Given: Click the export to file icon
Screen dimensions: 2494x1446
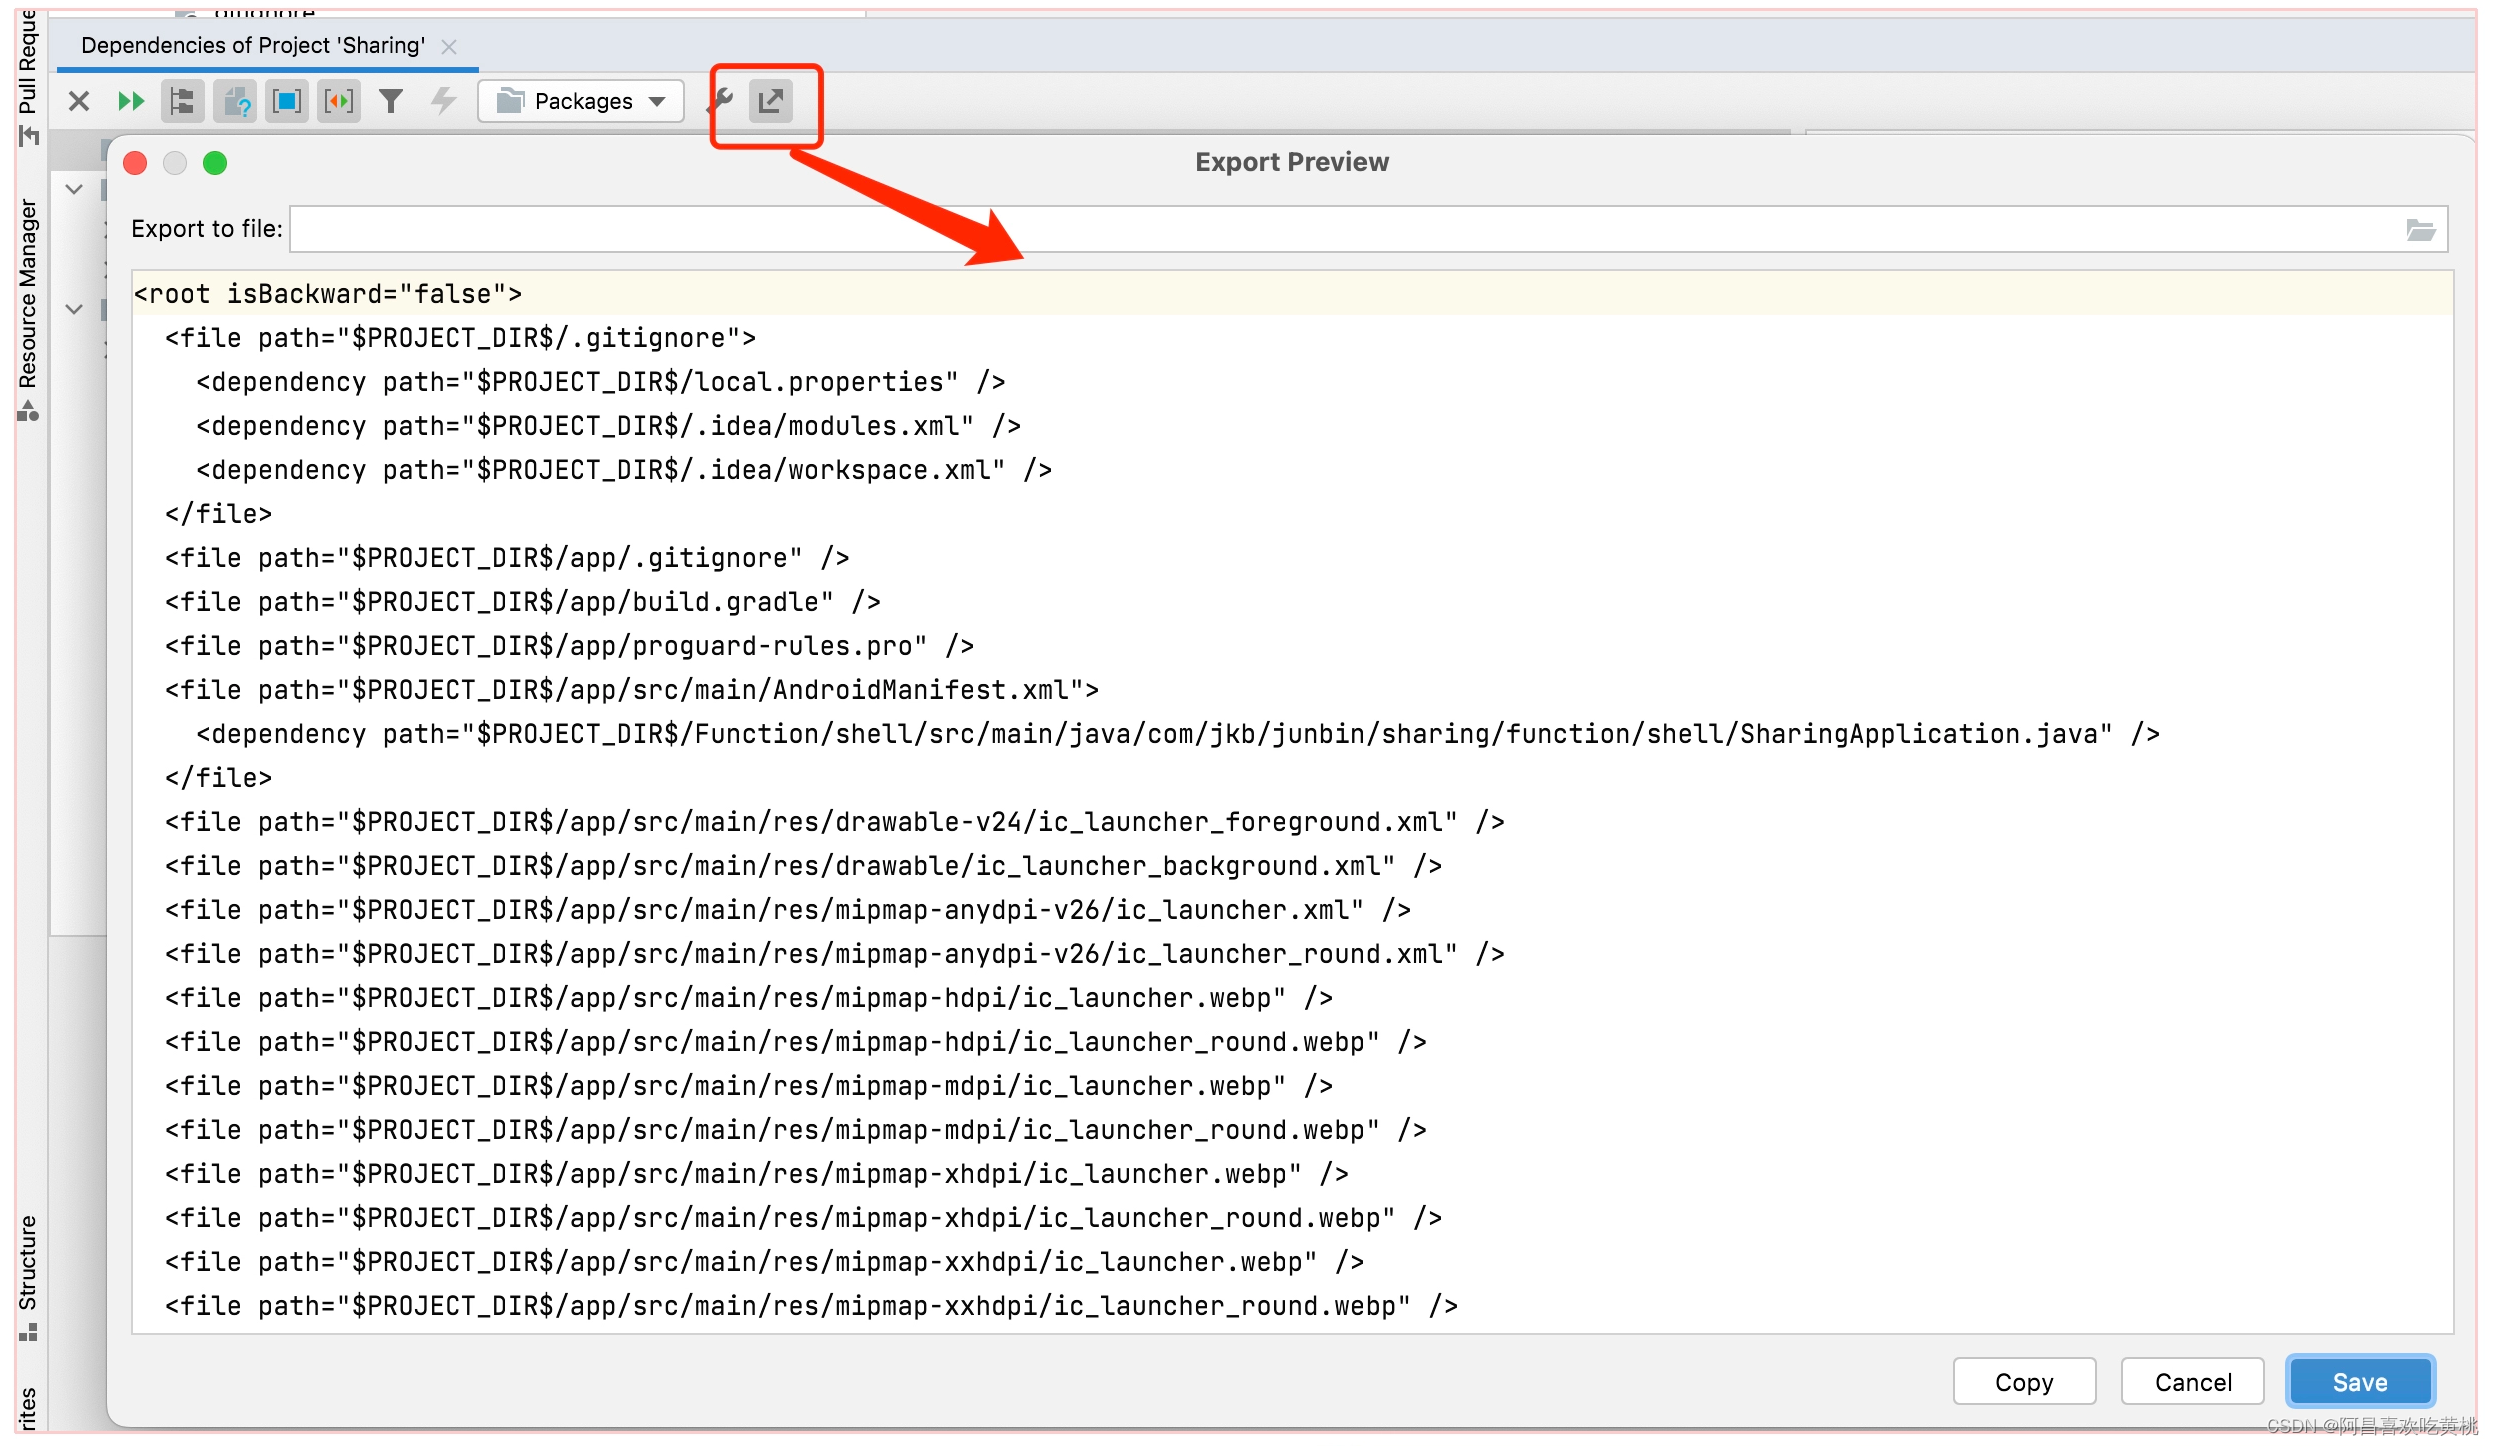Looking at the screenshot, I should 771,101.
